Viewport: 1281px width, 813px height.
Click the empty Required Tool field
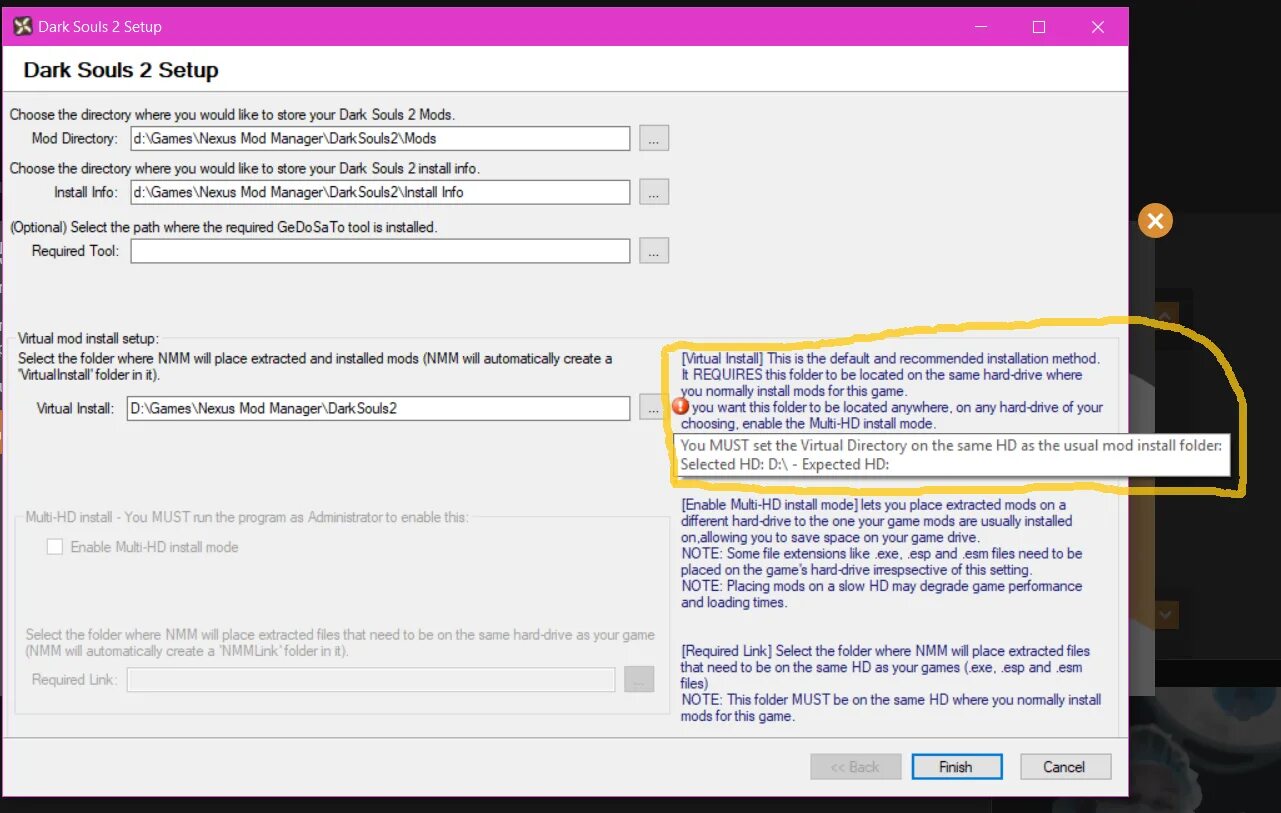click(x=380, y=251)
